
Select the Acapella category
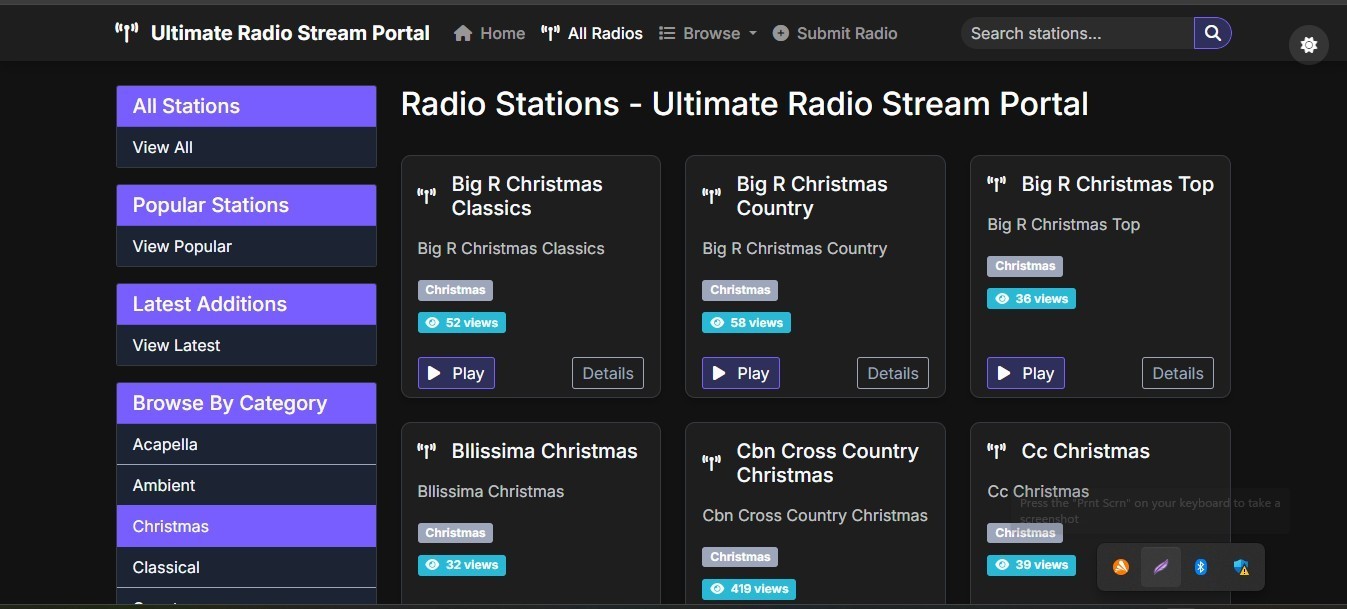pos(246,444)
